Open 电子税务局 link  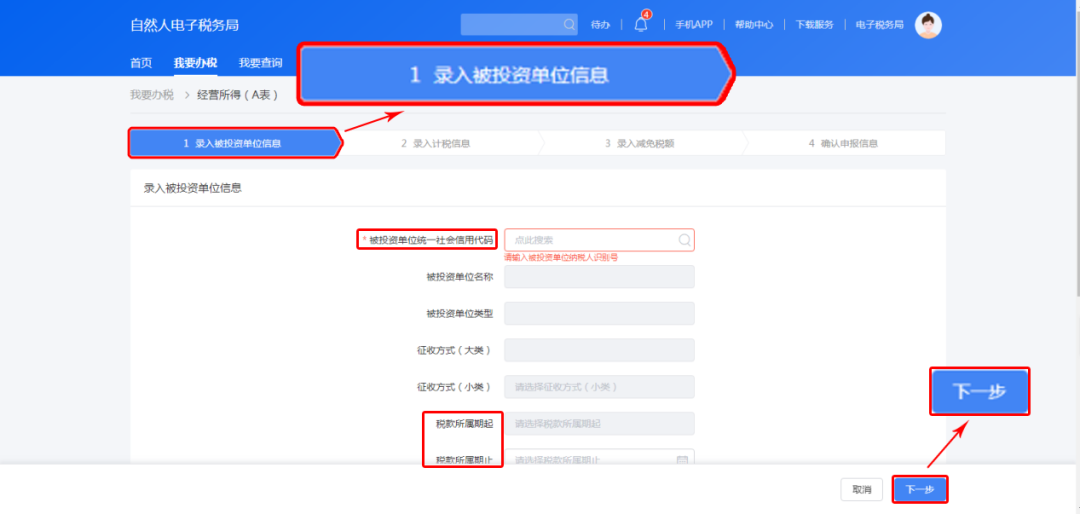pyautogui.click(x=880, y=25)
